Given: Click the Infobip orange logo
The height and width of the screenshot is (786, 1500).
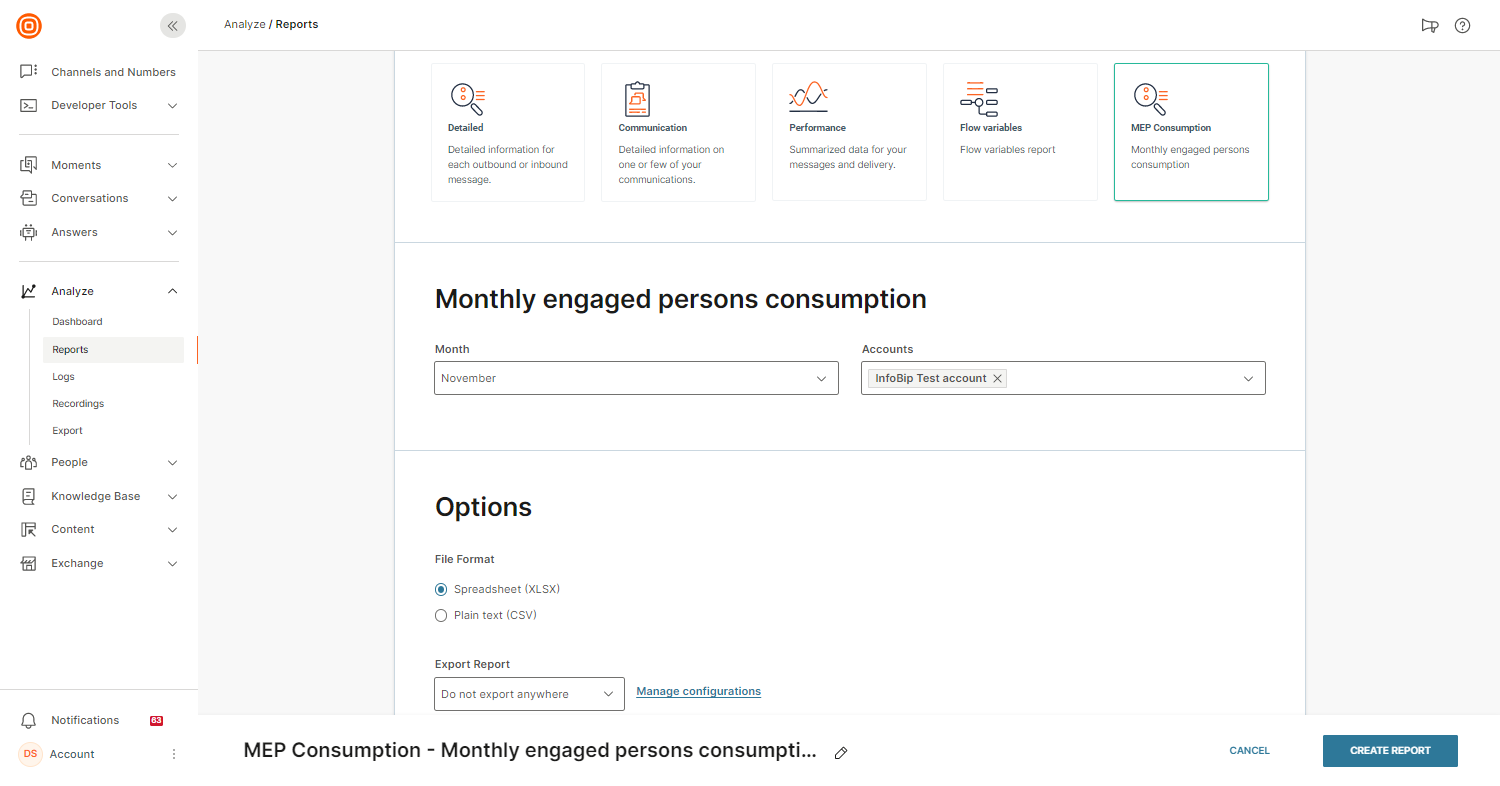Looking at the screenshot, I should click(x=29, y=26).
